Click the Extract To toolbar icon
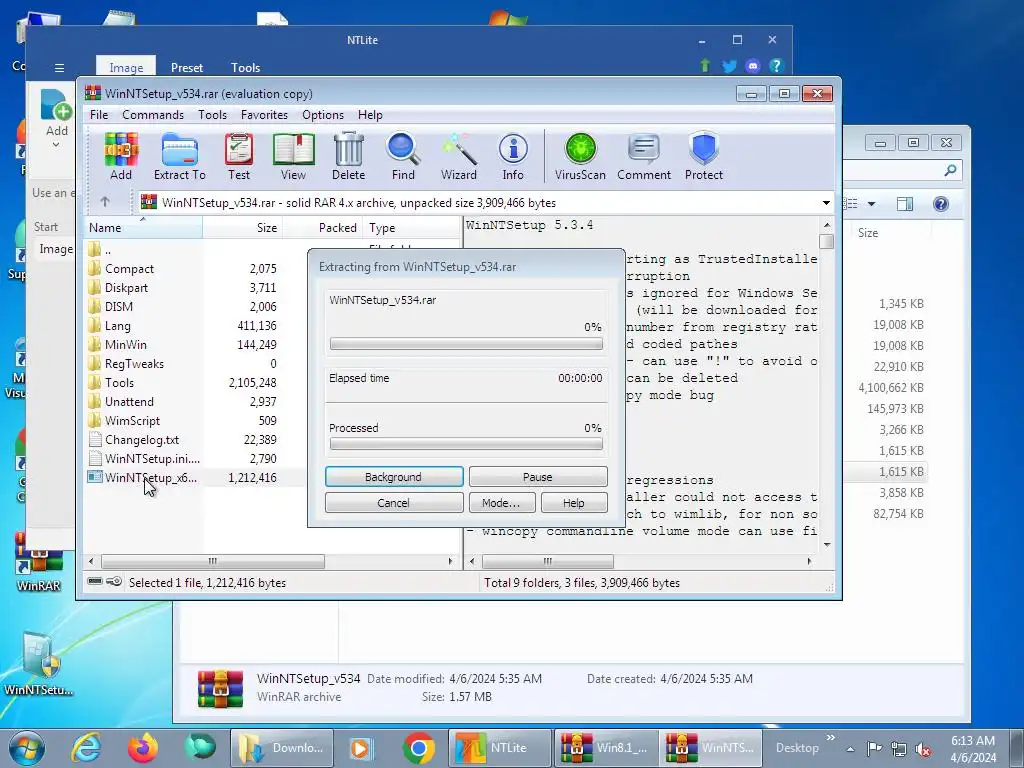Screen dimensions: 1024x768 (180, 157)
